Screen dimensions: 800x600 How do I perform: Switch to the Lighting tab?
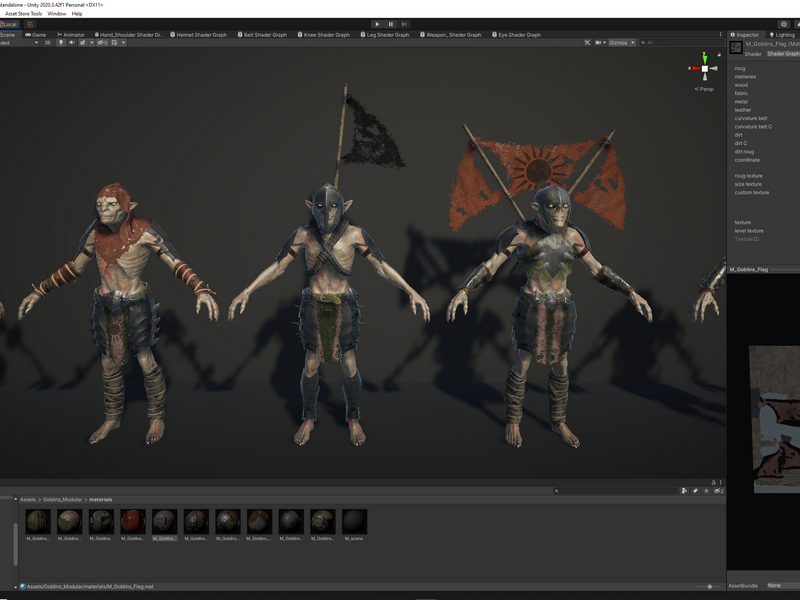(782, 35)
